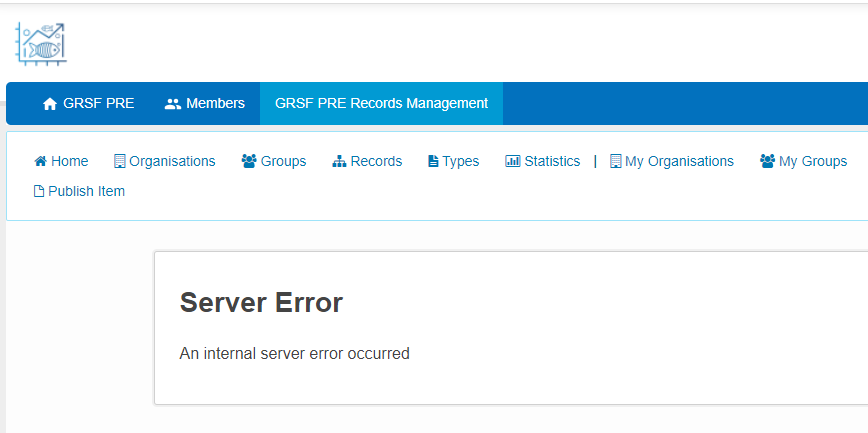Click the internal server error message text

pyautogui.click(x=294, y=353)
